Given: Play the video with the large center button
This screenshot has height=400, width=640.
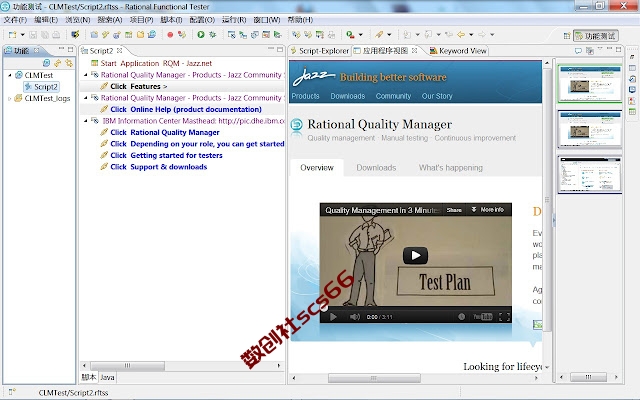Looking at the screenshot, I should (415, 256).
